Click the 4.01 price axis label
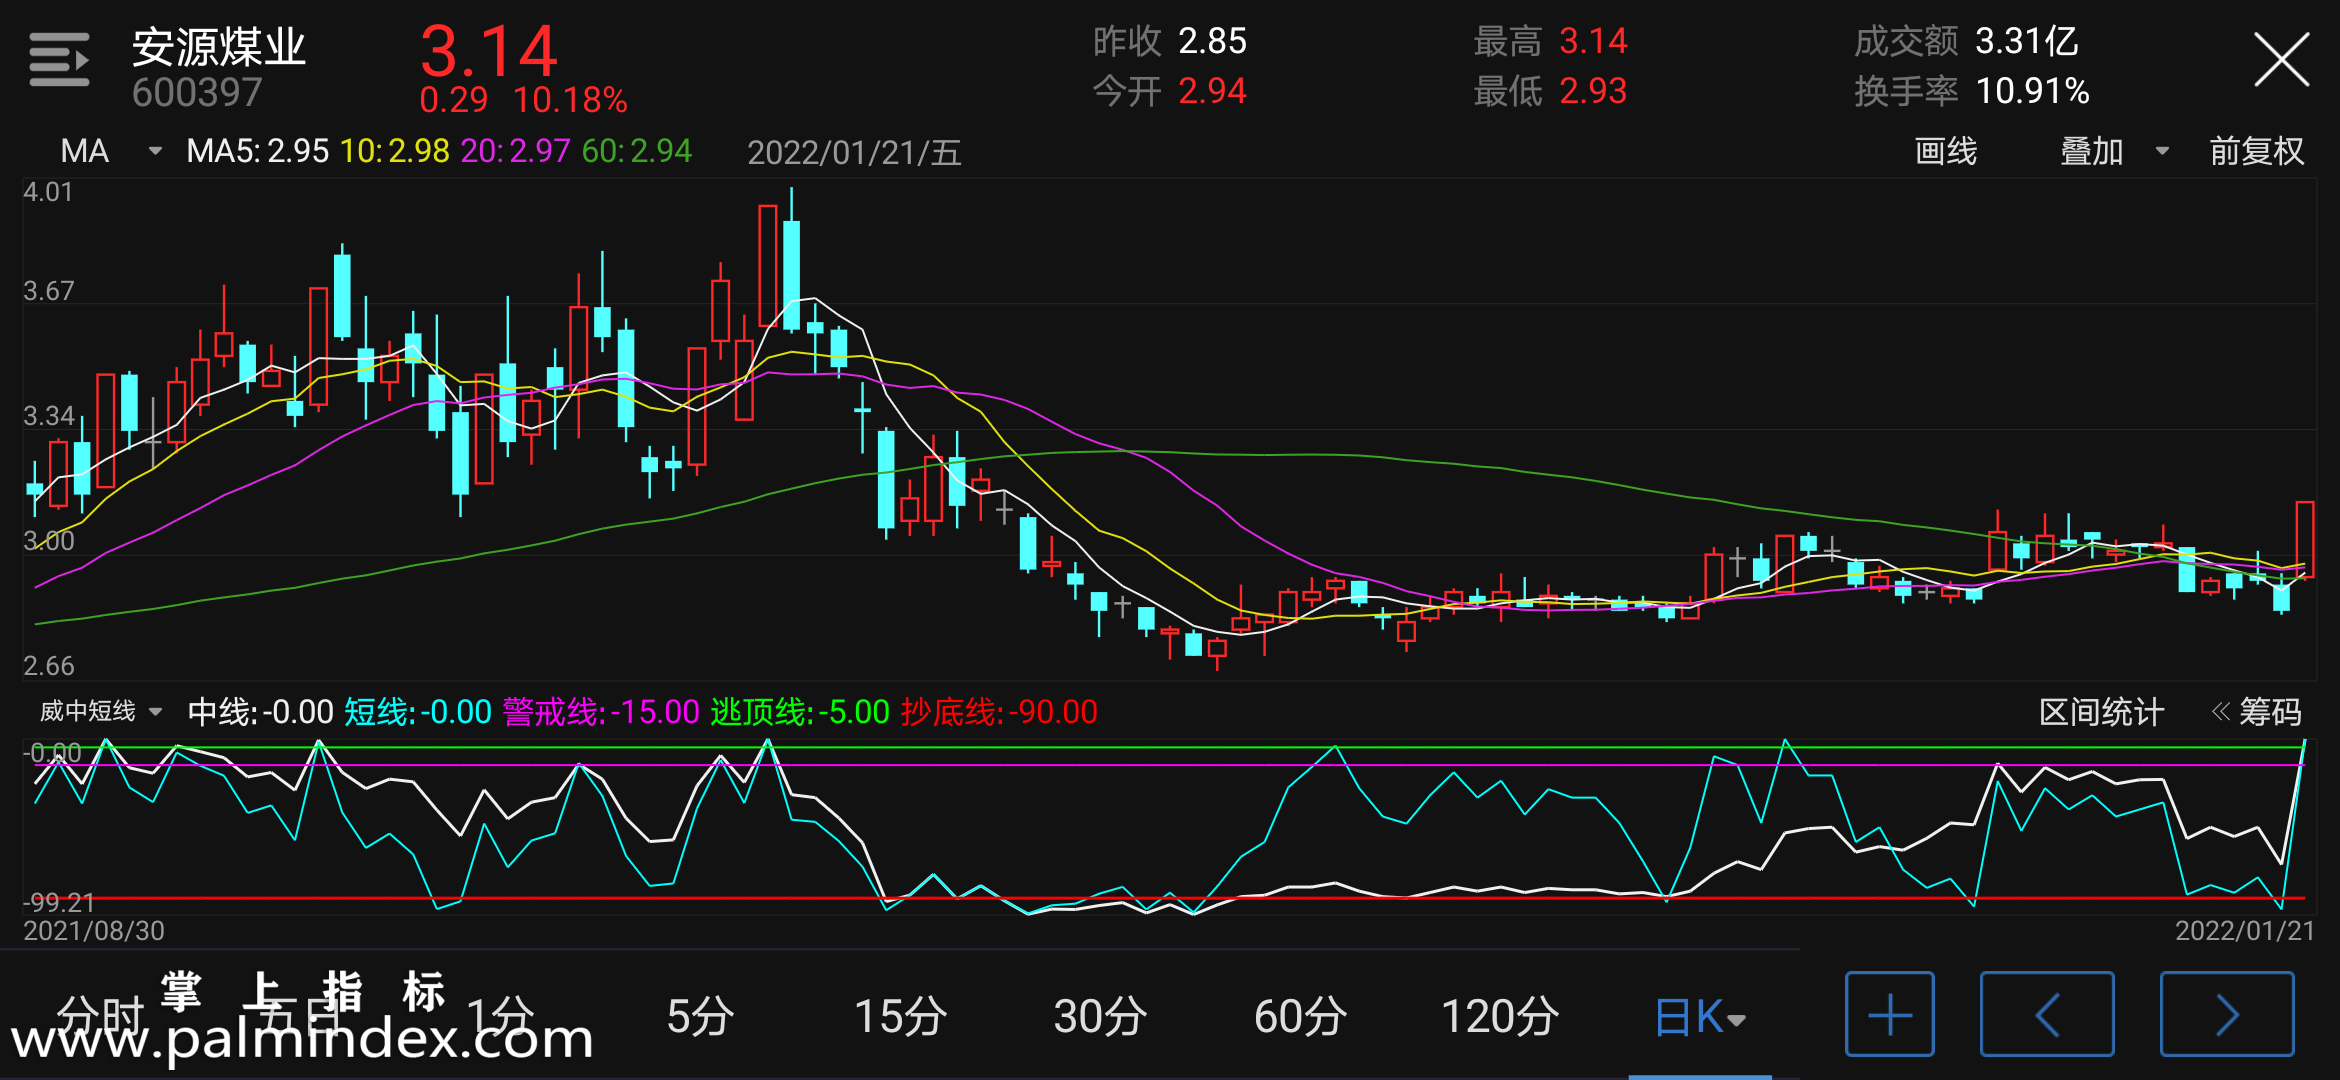Screen dimensions: 2340x1080 48,192
